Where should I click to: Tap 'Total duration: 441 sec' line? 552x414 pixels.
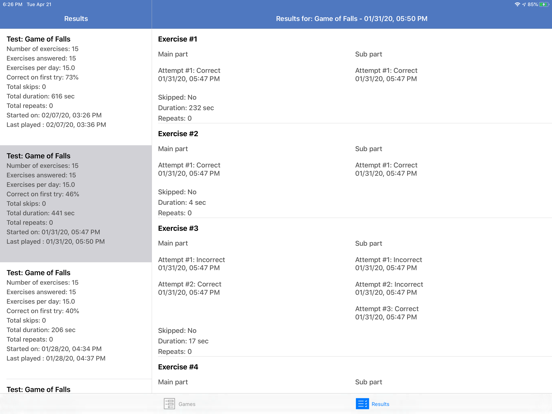[x=40, y=213]
